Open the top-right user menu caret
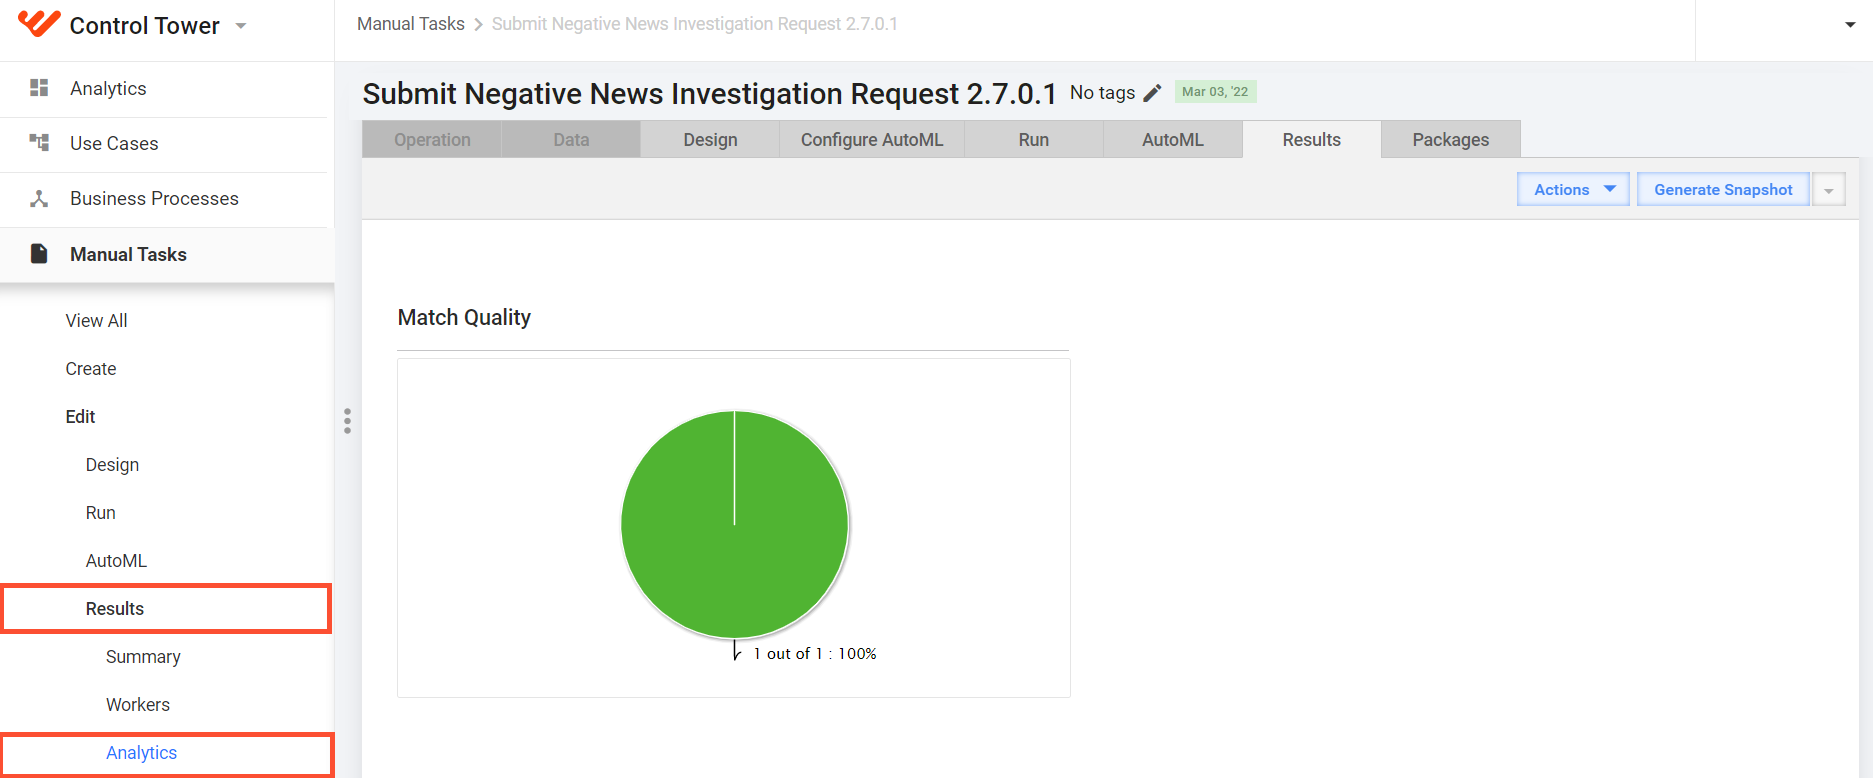The height and width of the screenshot is (778, 1873). [x=1850, y=25]
